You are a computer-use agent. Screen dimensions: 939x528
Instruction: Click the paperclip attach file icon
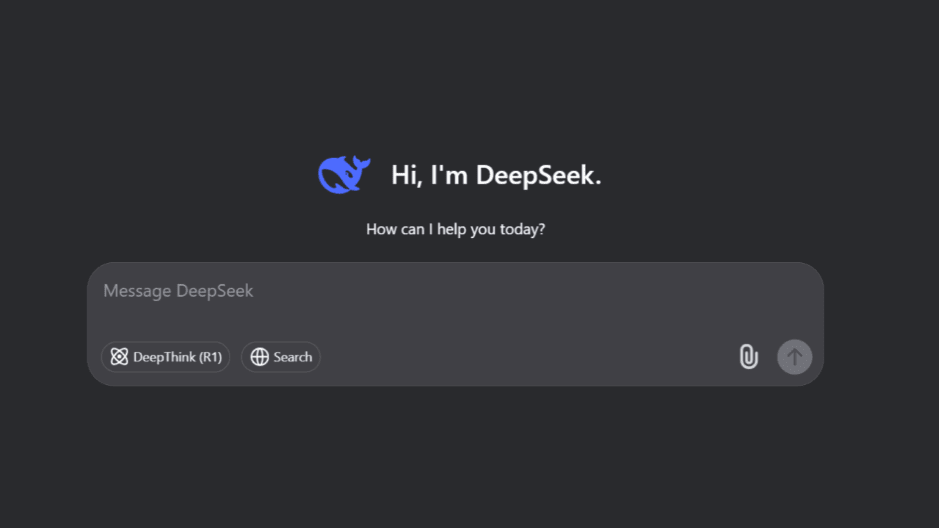[748, 357]
